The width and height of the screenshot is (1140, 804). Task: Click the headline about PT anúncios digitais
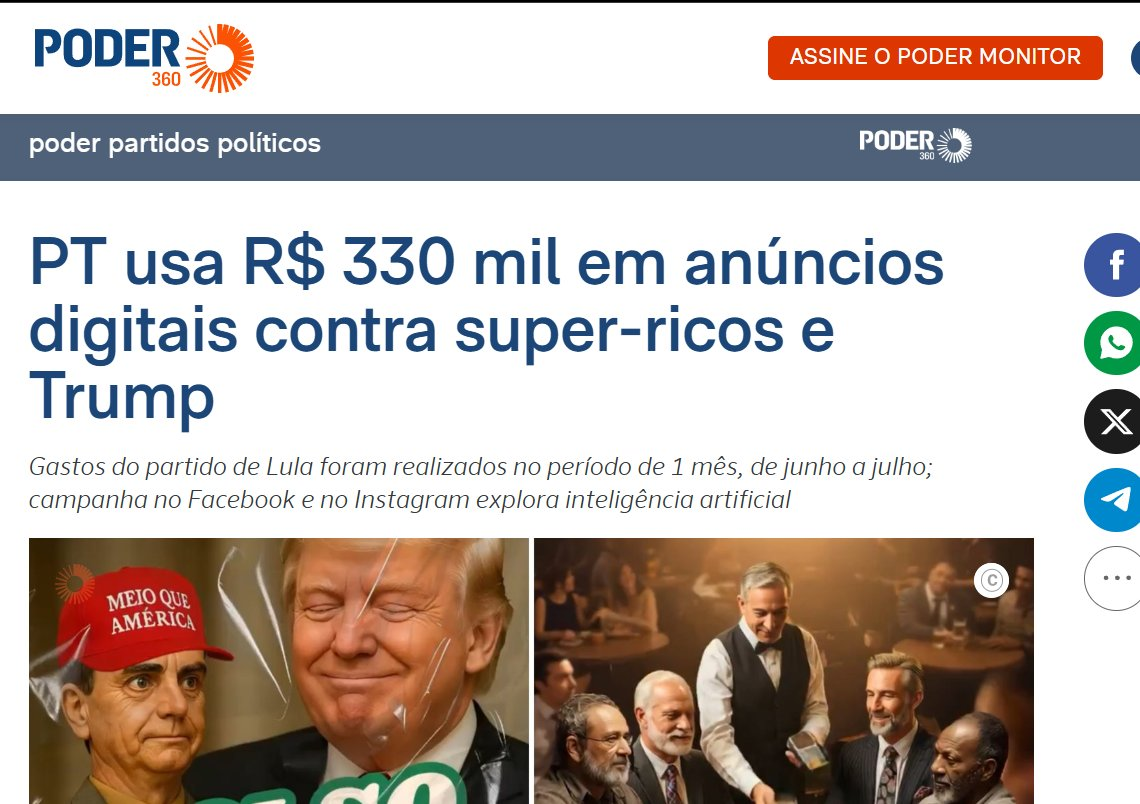click(486, 329)
